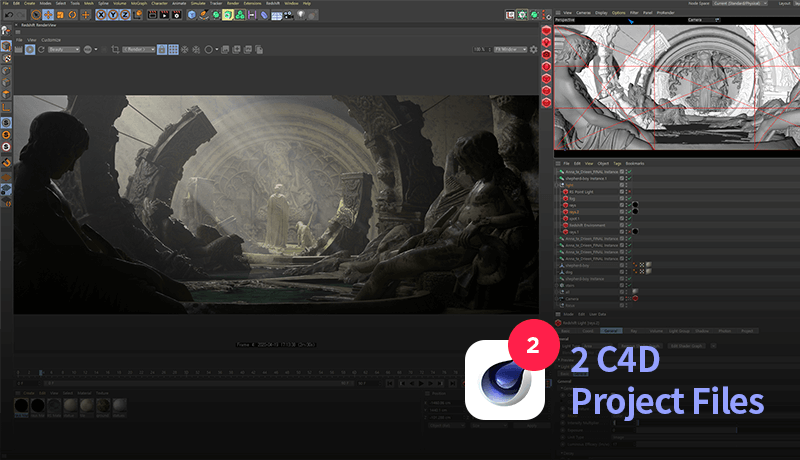Click the Camera object icon in toolbar

point(289,15)
